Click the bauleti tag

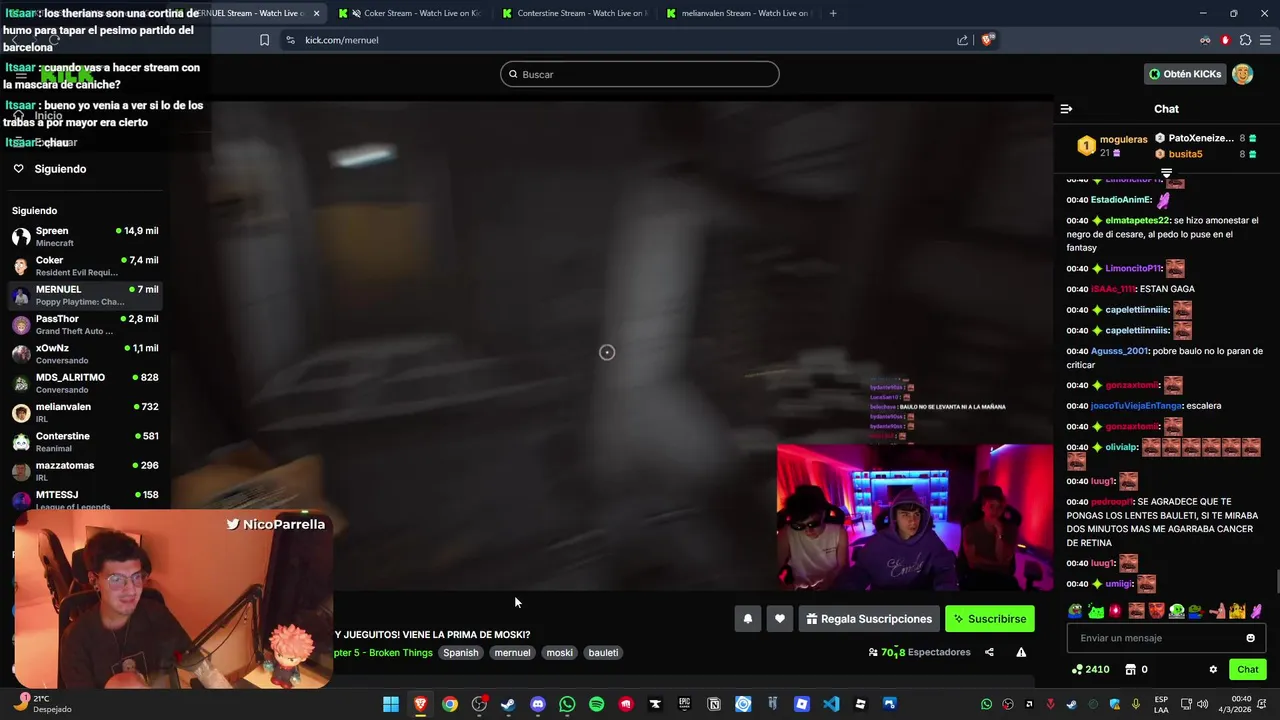click(603, 652)
